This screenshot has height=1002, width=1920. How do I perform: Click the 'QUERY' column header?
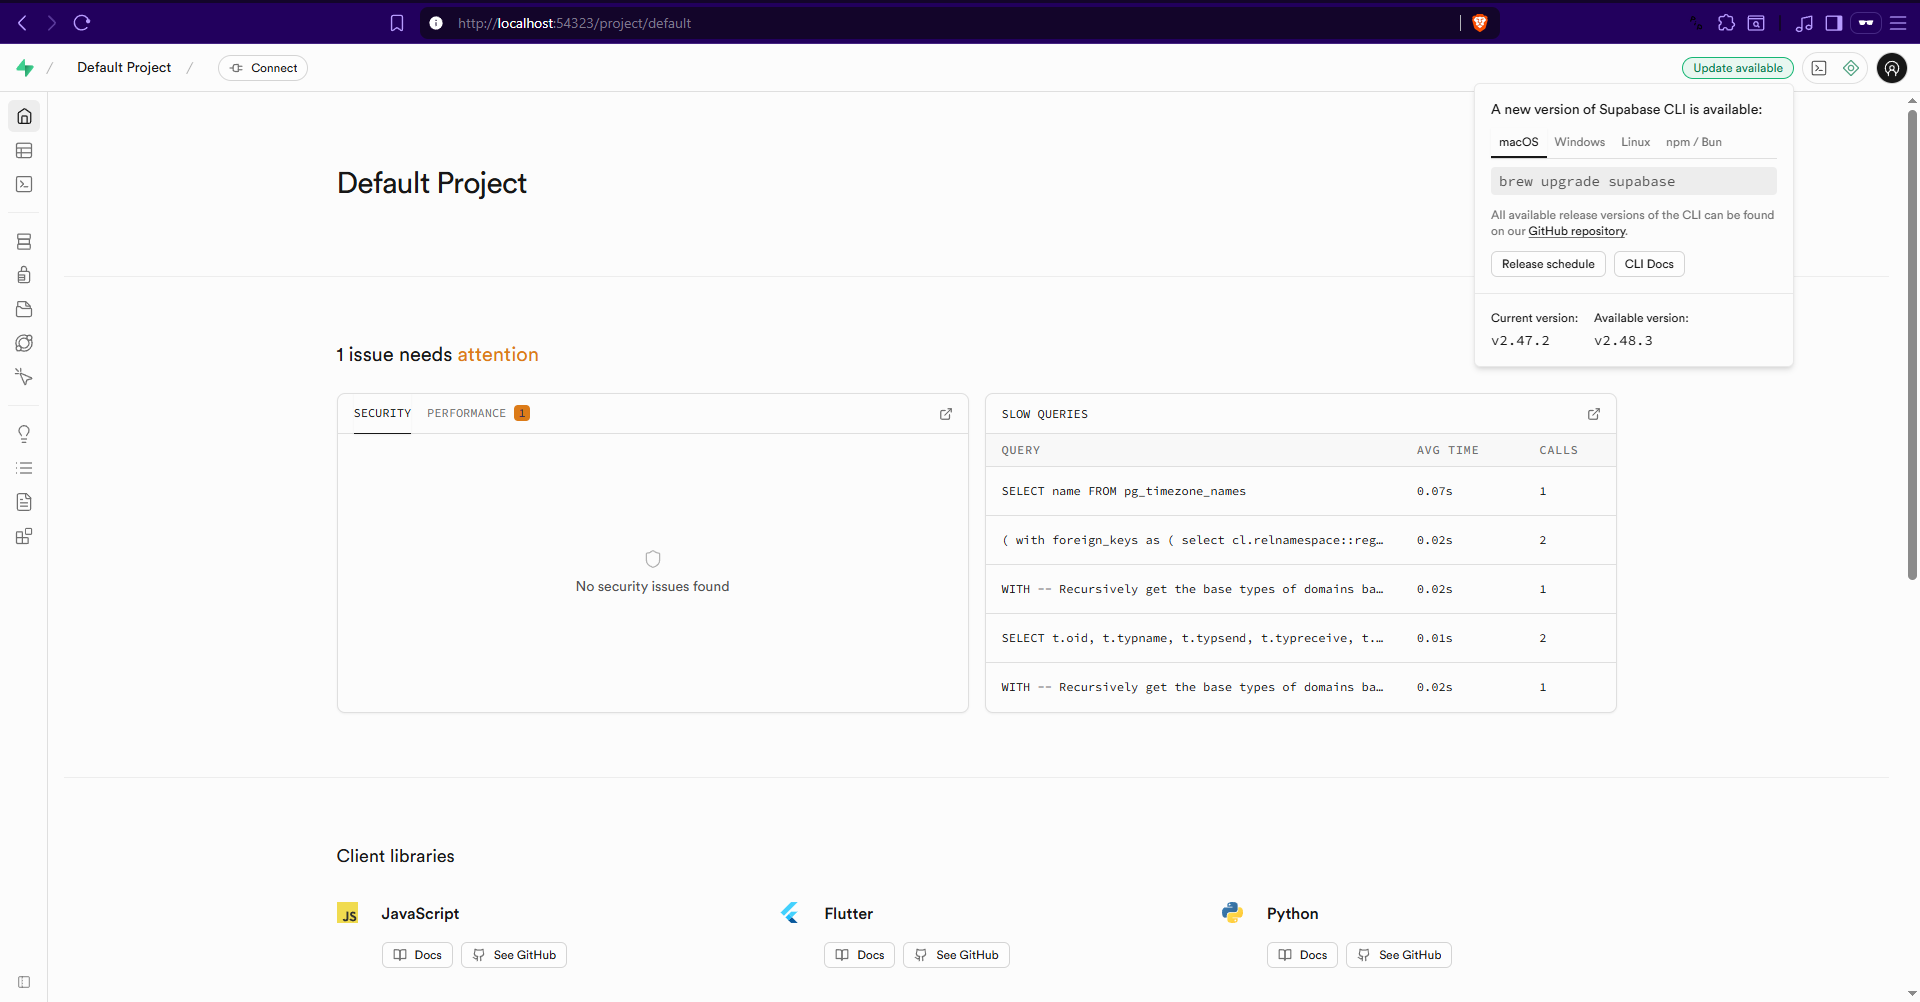pos(1021,451)
